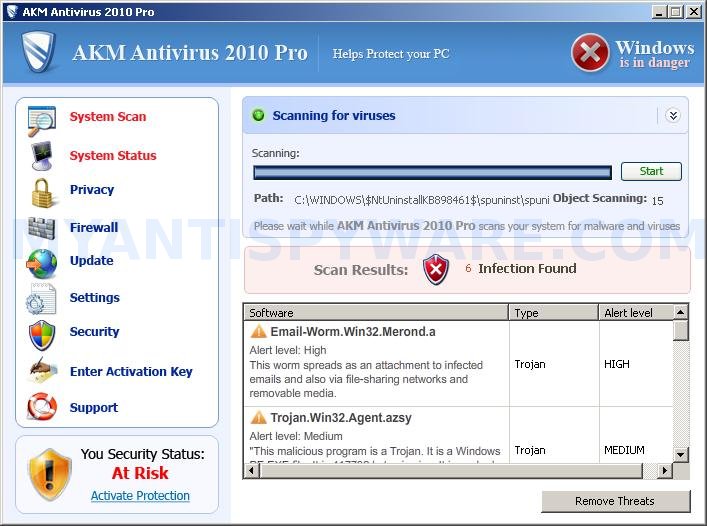Select the Security menu item

pos(95,332)
